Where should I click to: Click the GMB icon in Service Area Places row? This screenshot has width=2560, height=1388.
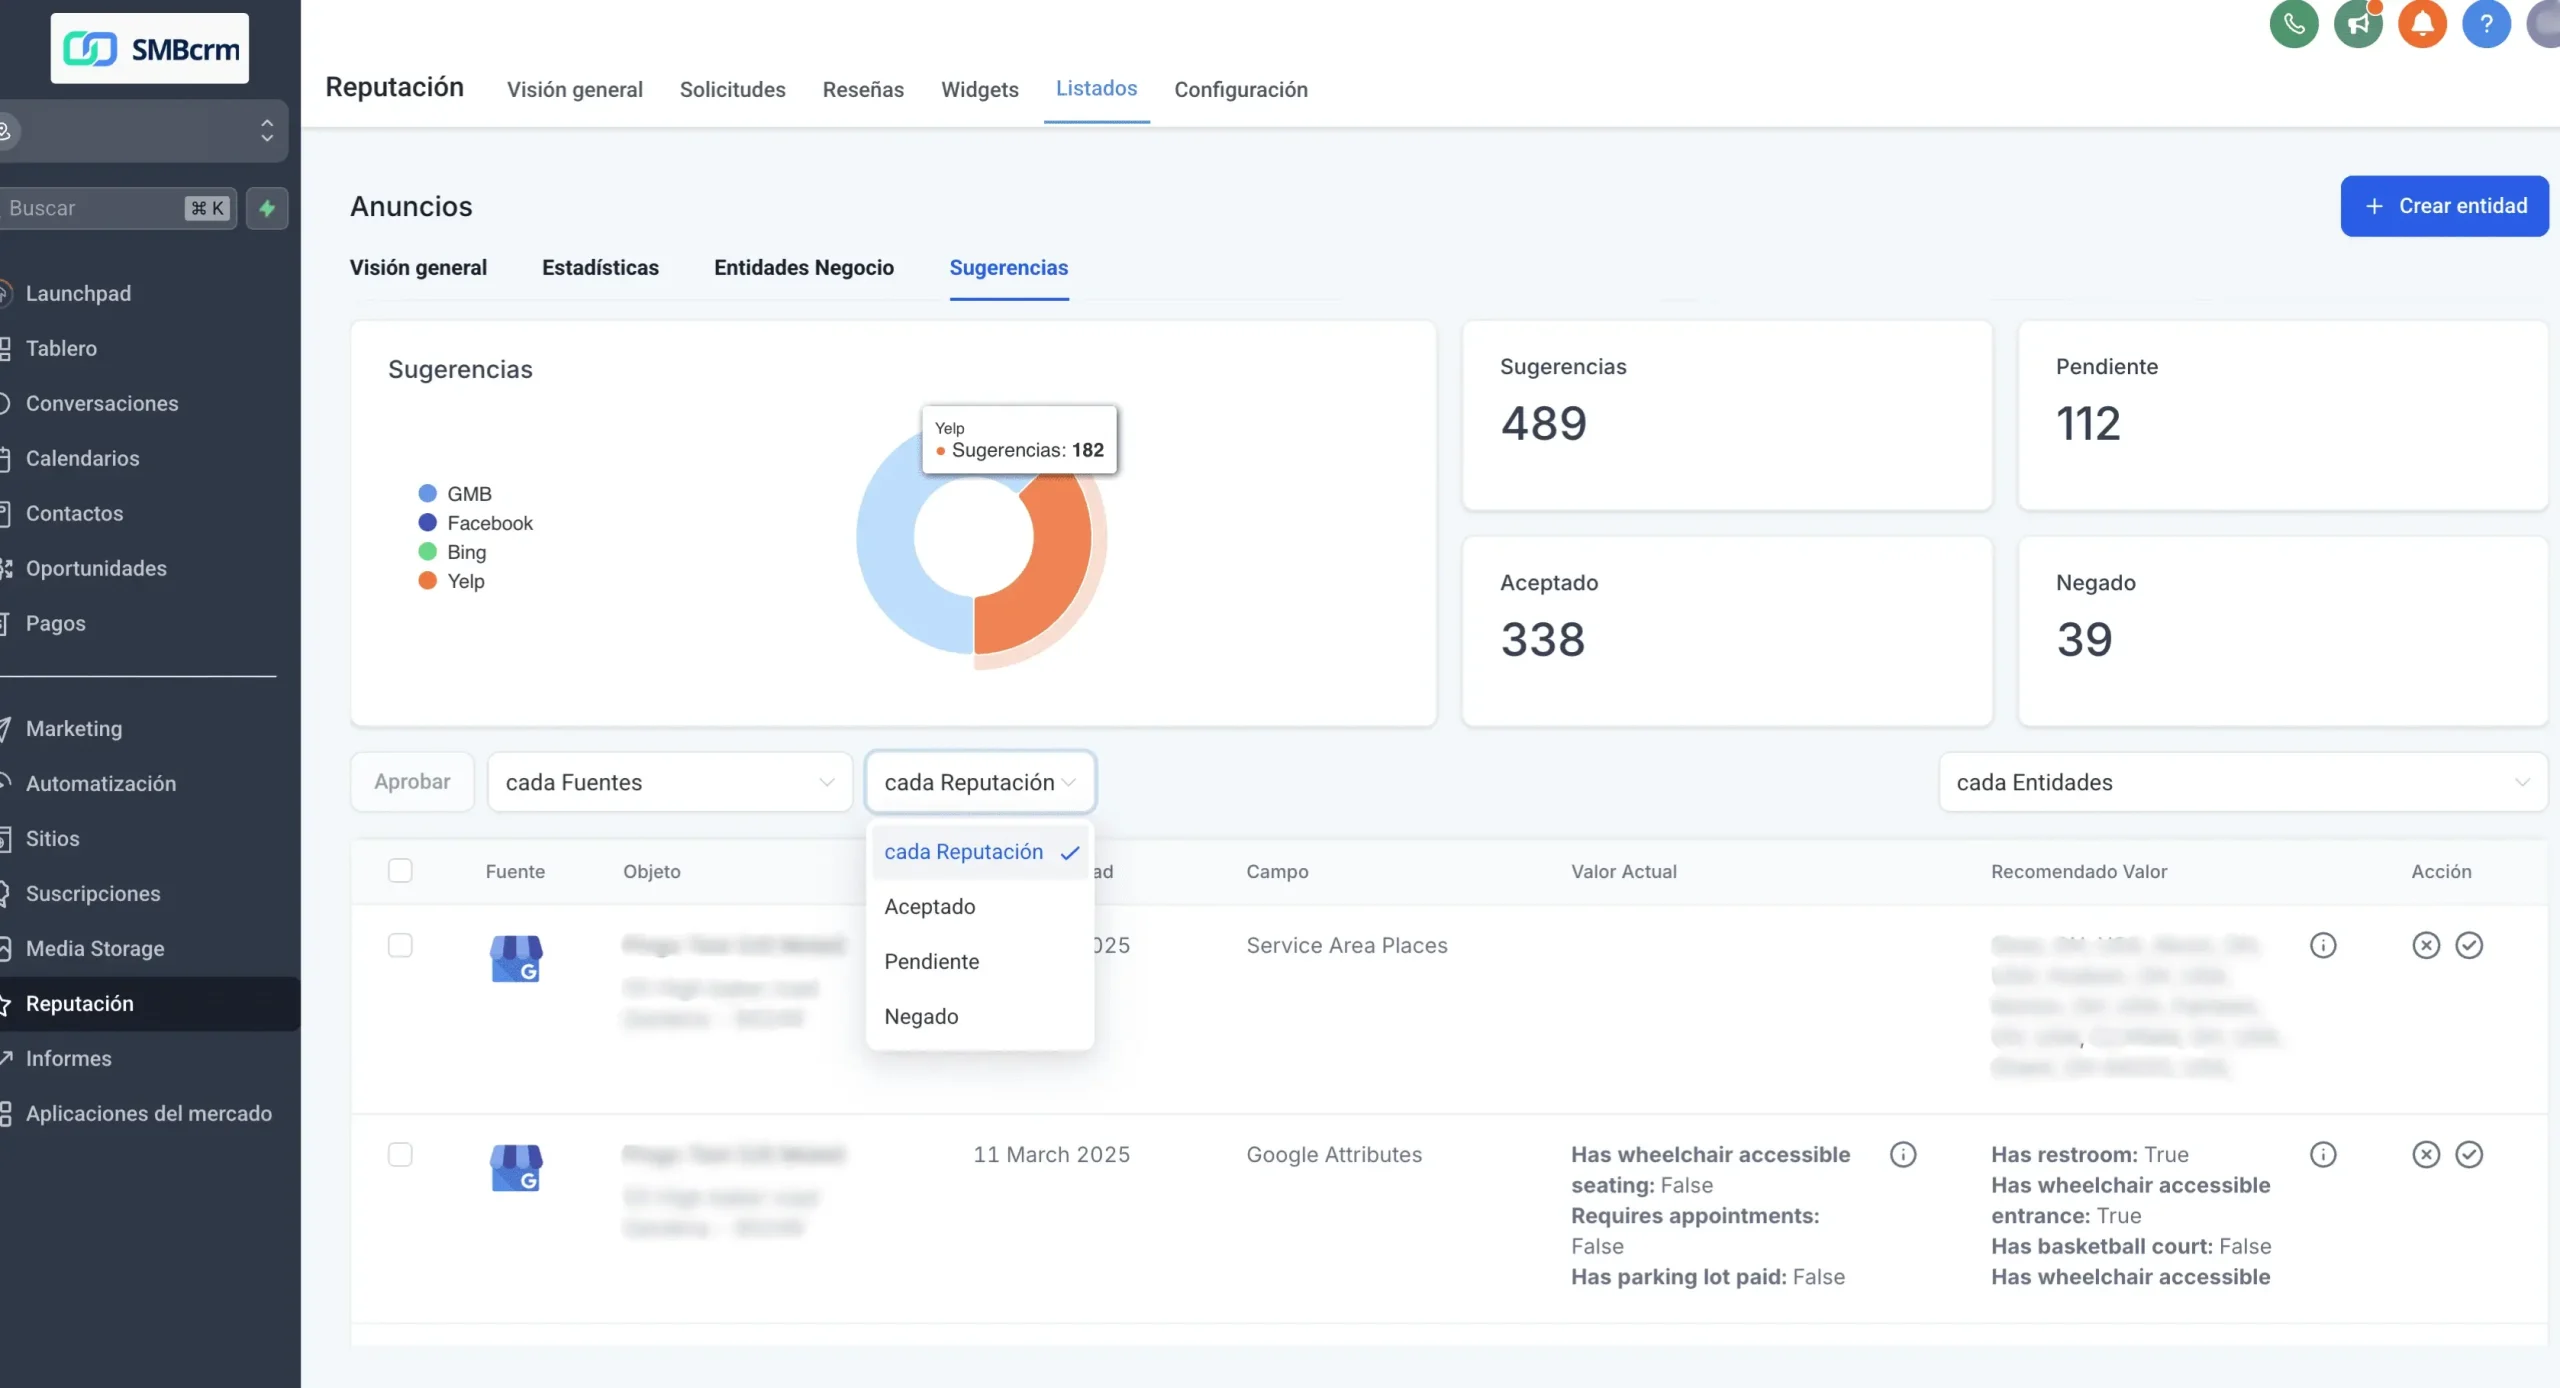pyautogui.click(x=516, y=958)
